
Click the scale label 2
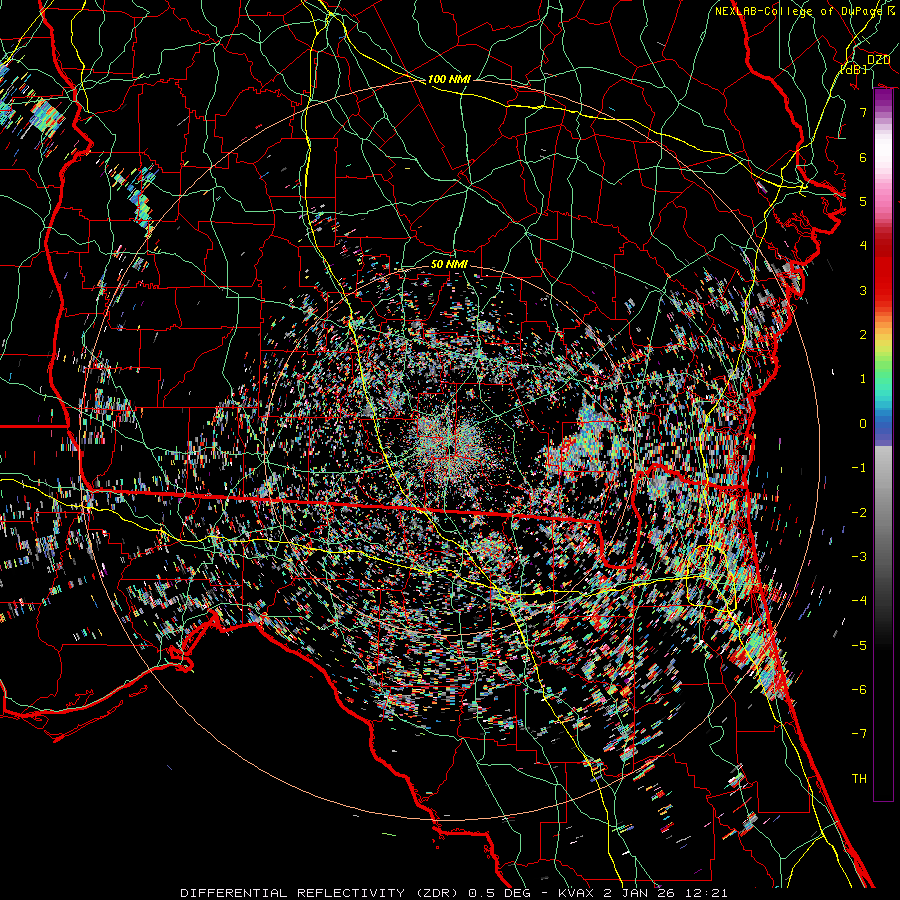(863, 335)
